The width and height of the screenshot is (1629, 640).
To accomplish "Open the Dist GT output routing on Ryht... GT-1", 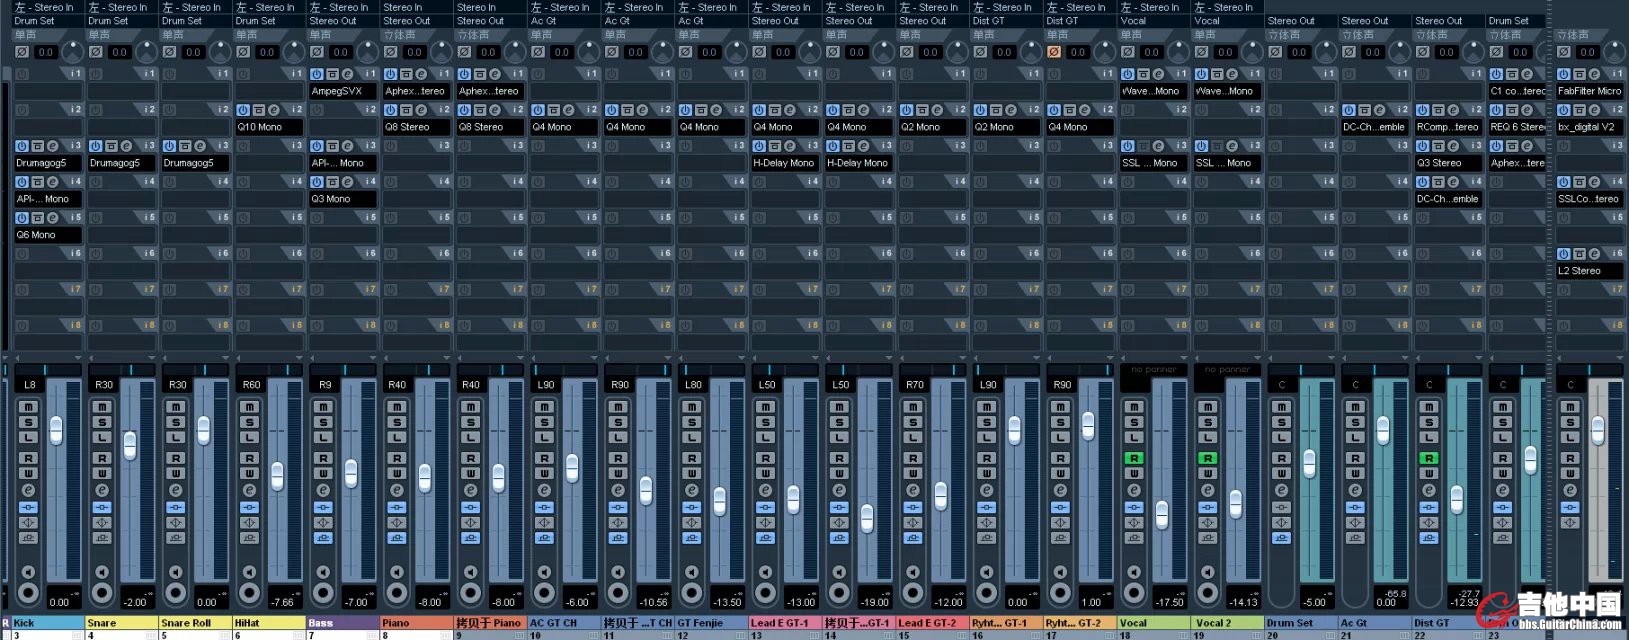I will [1007, 20].
